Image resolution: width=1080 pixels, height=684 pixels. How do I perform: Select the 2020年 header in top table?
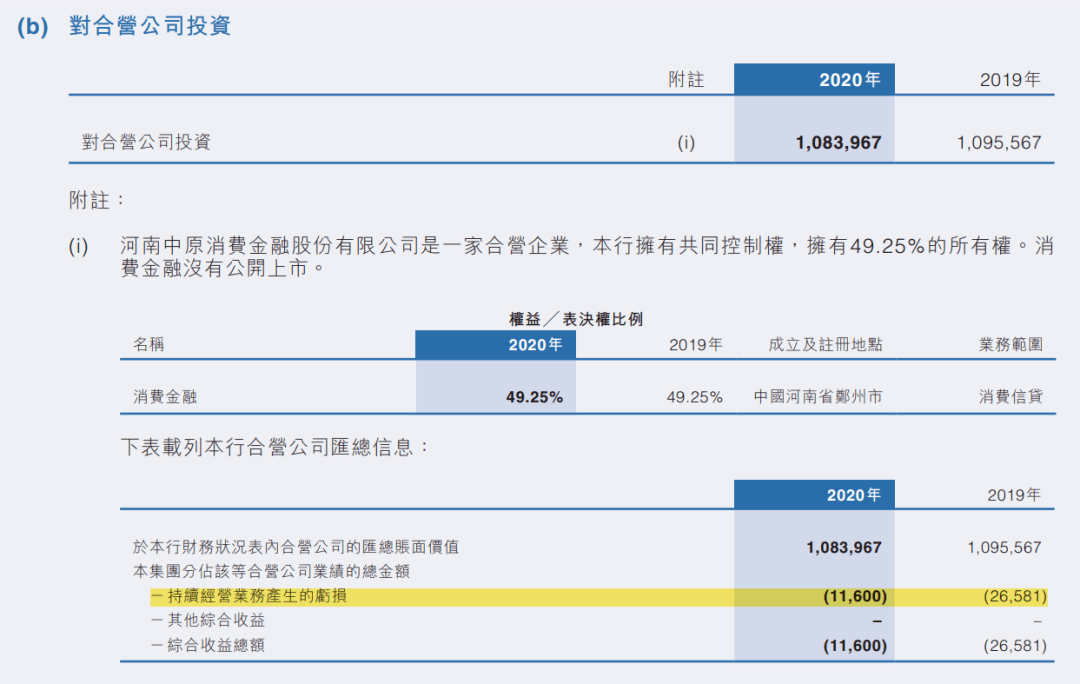849,80
